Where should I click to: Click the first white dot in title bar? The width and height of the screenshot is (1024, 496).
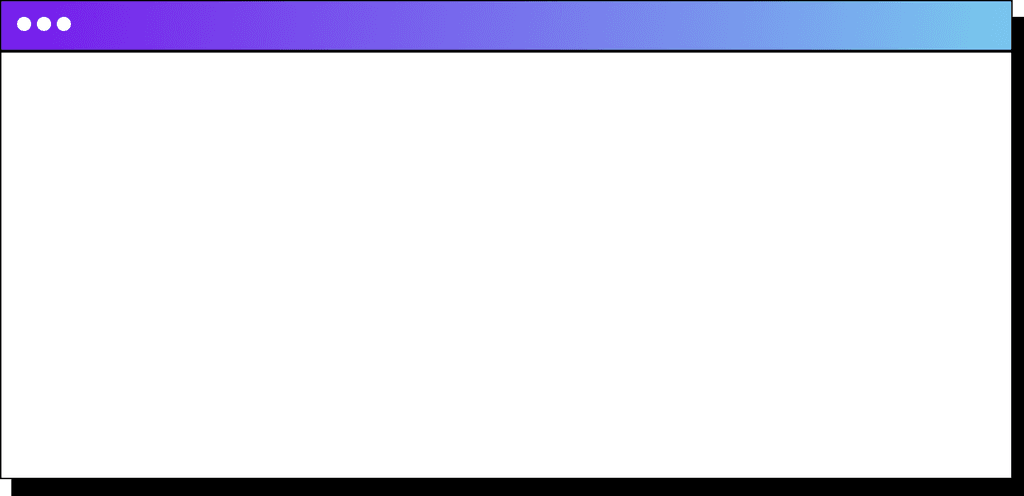pos(24,24)
